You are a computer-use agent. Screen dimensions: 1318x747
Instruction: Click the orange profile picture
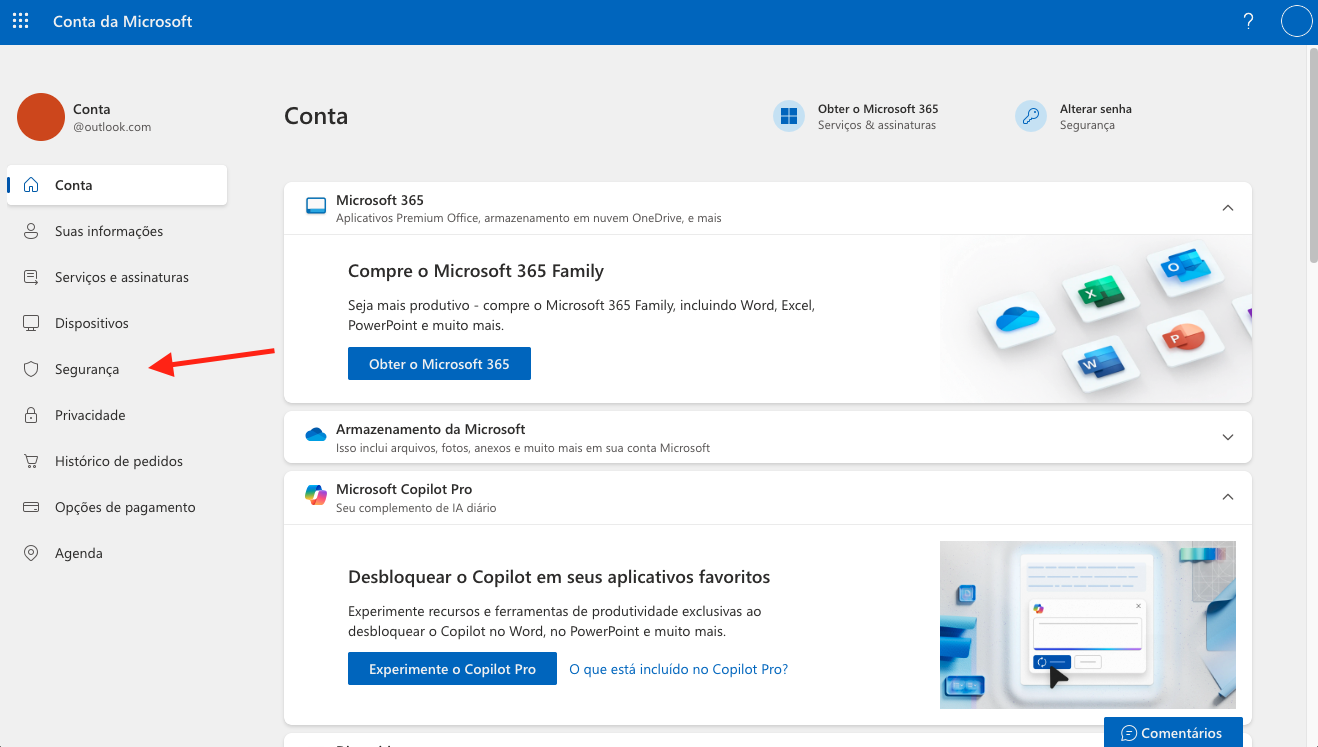[x=41, y=117]
